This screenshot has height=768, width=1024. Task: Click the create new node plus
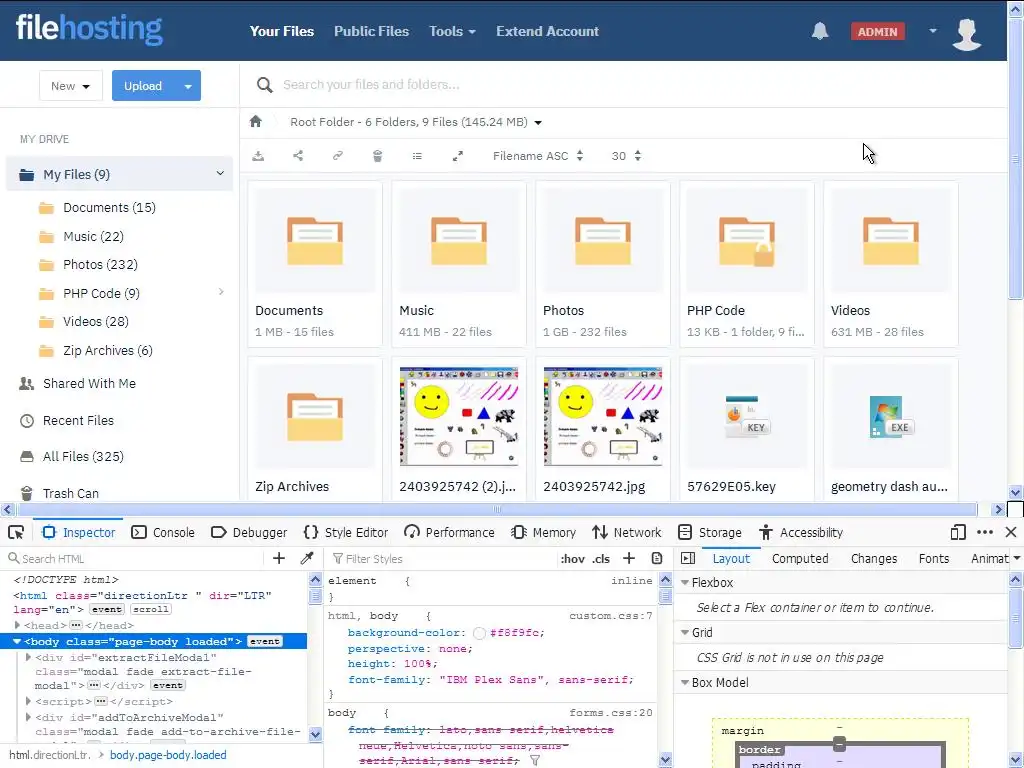pos(279,558)
